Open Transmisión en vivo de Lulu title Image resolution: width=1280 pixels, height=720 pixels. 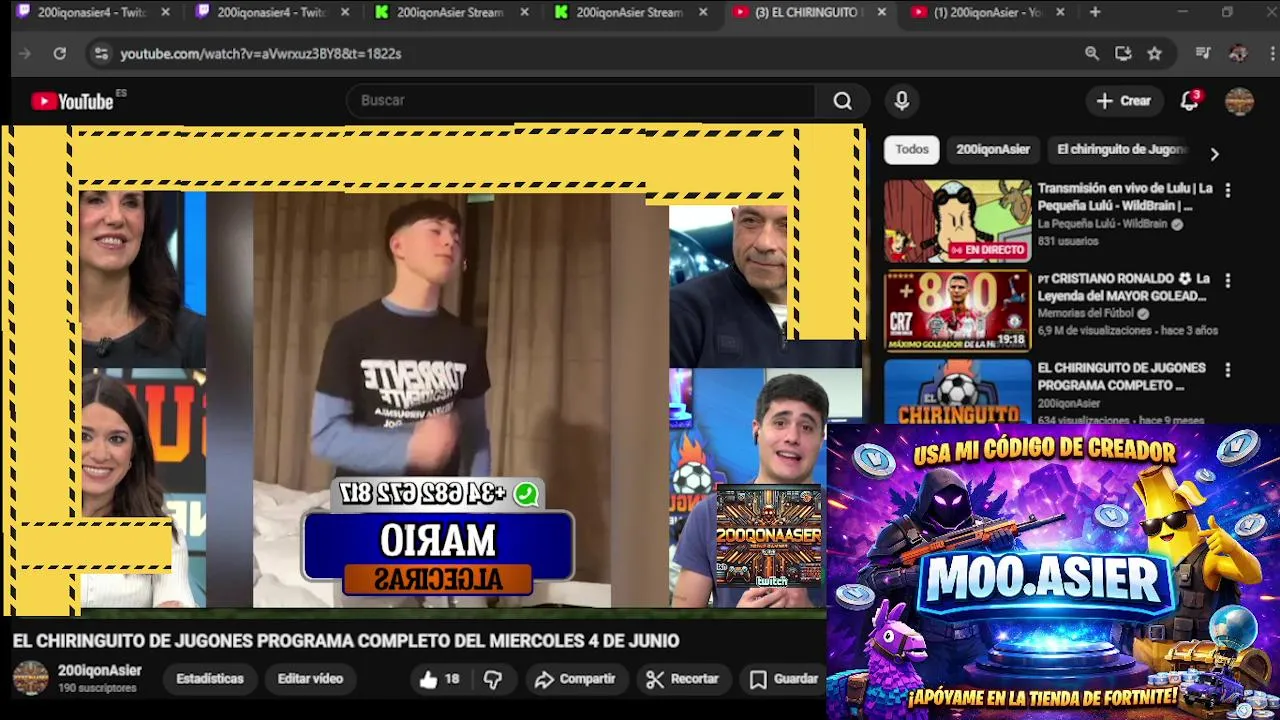coord(1125,197)
